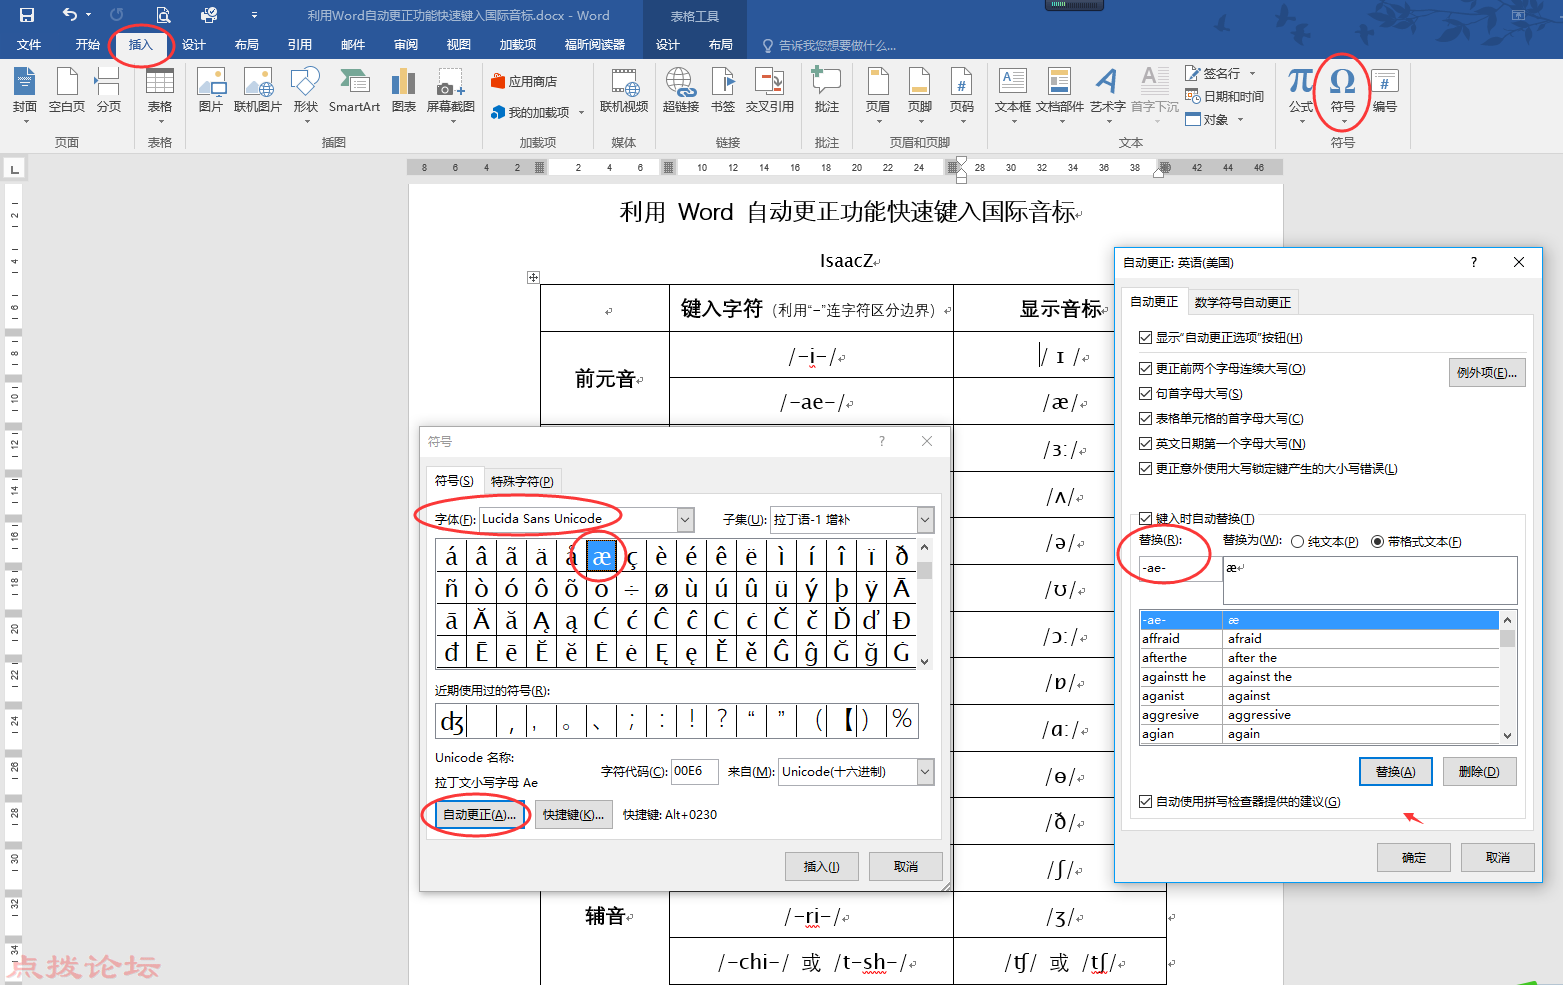Switch to the References (引用) ribbon tab

(300, 45)
